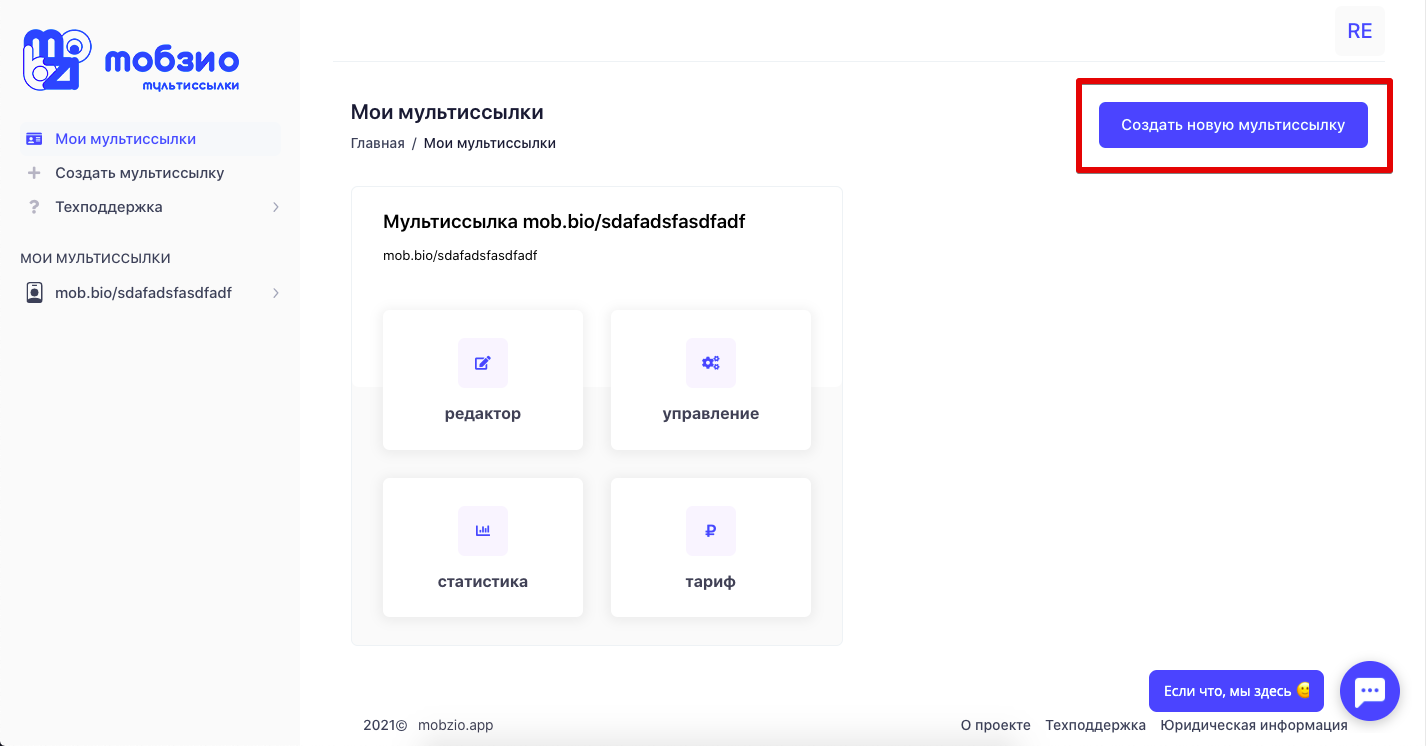Click the тариф ruble icon
Image resolution: width=1426 pixels, height=746 pixels.
click(711, 531)
